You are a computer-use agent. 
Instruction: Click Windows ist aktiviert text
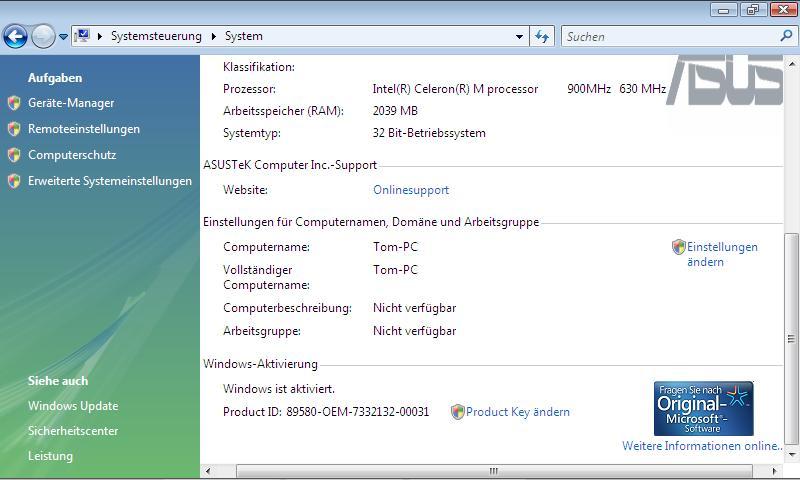pos(279,389)
